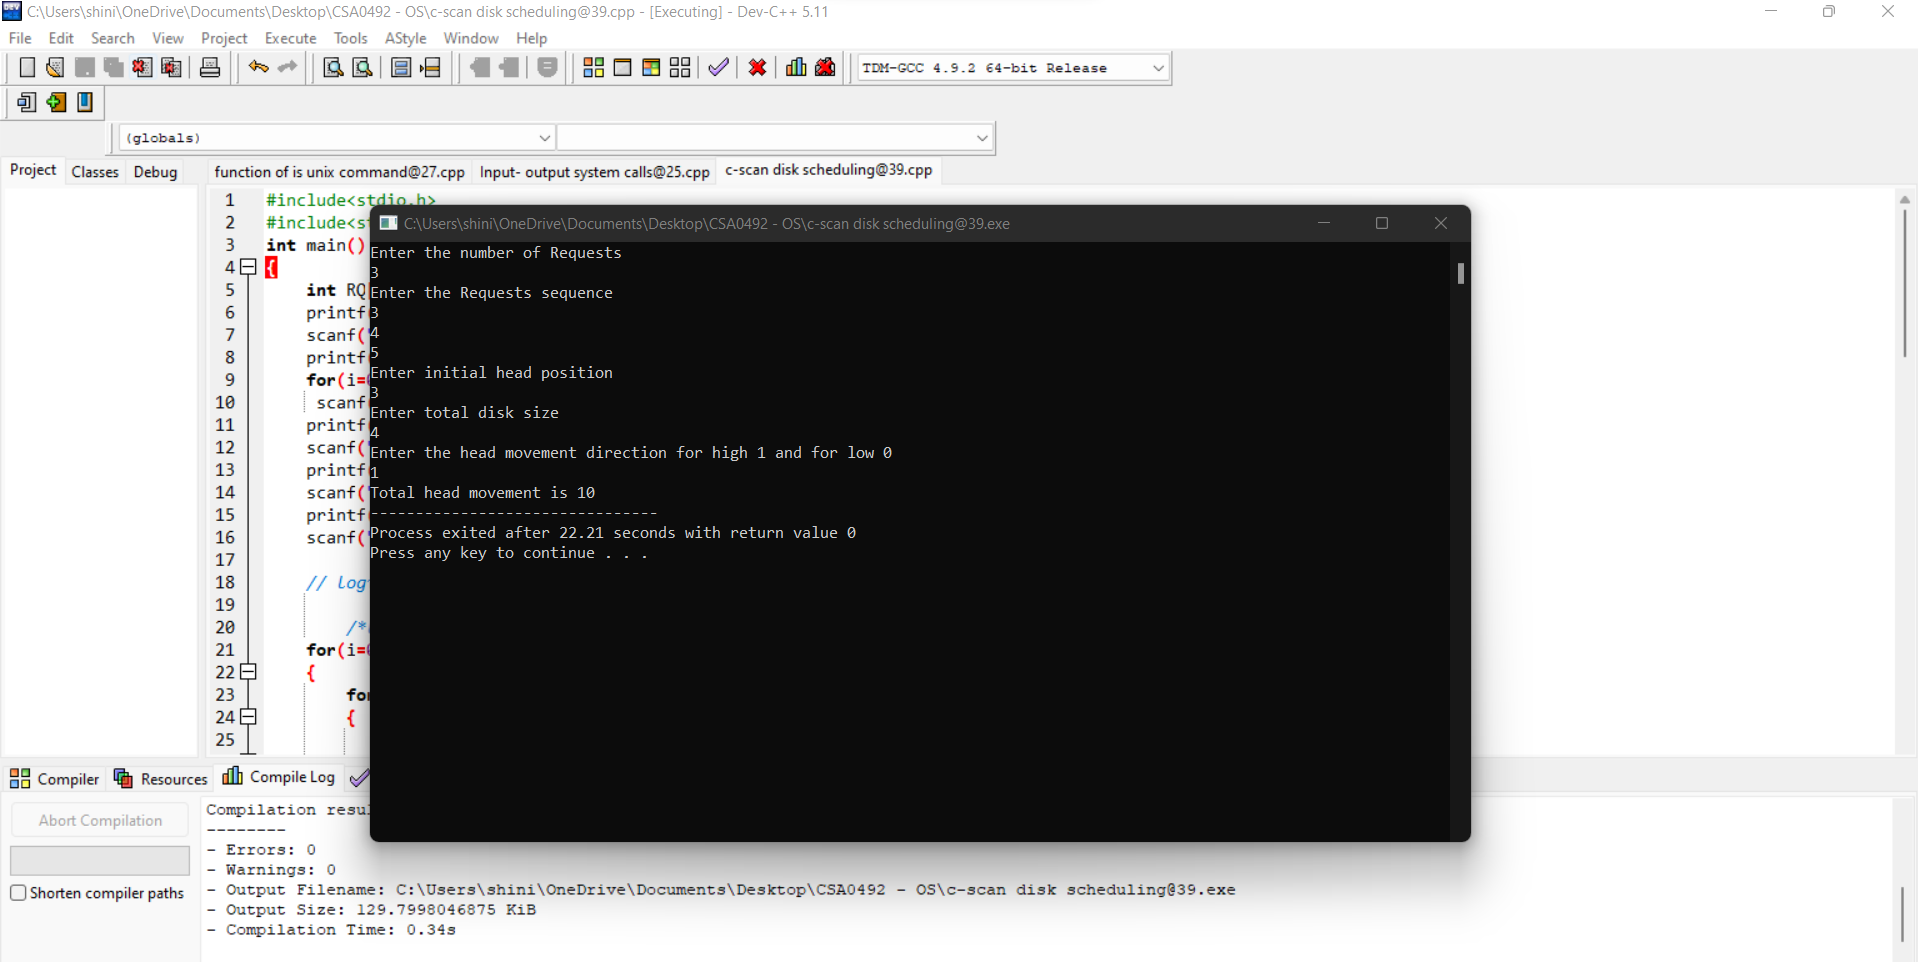
Task: Switch to the Input- output system calls@25.cpp tab
Action: tap(594, 171)
